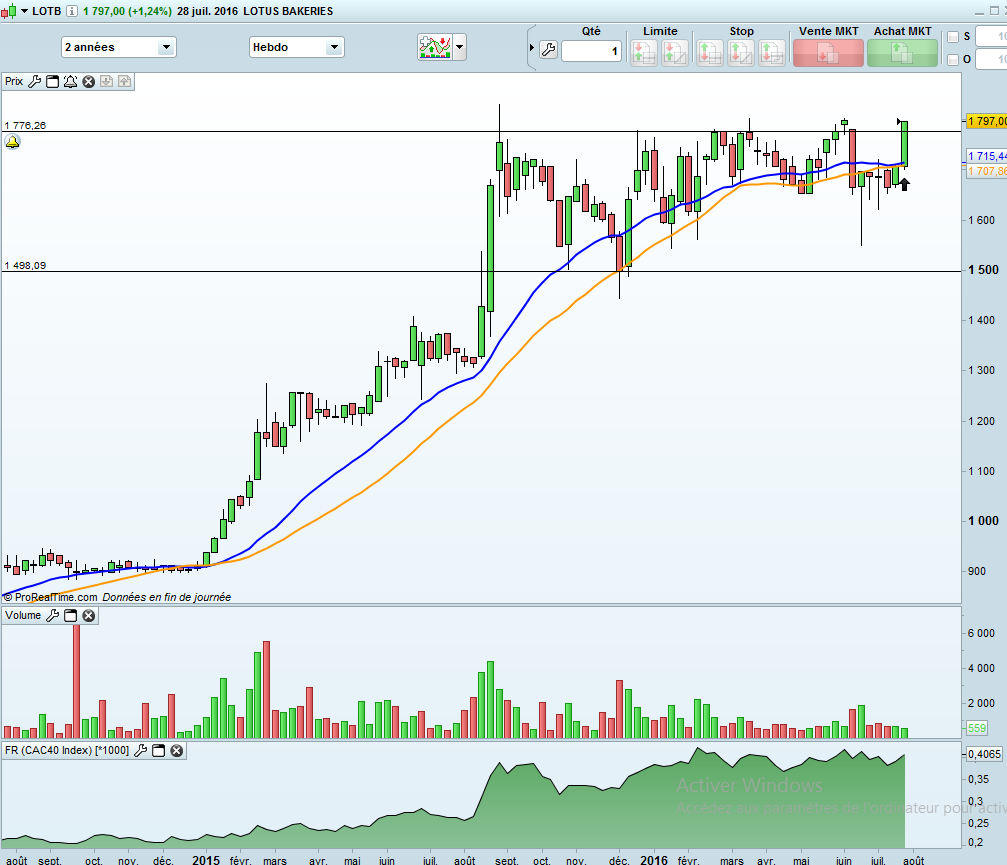Close the Volume panel
1007x865 pixels.
[x=89, y=616]
